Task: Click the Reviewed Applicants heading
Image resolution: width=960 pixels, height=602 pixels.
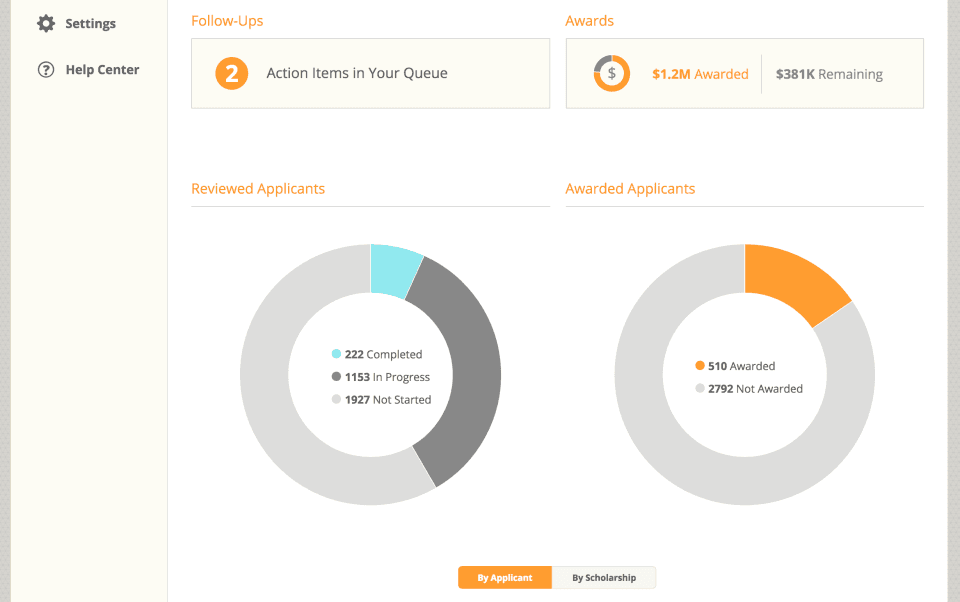Action: [x=258, y=188]
